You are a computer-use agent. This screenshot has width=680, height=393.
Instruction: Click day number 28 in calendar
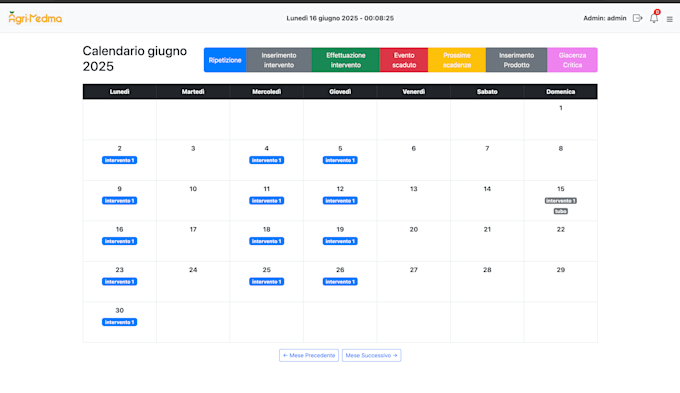(x=487, y=270)
